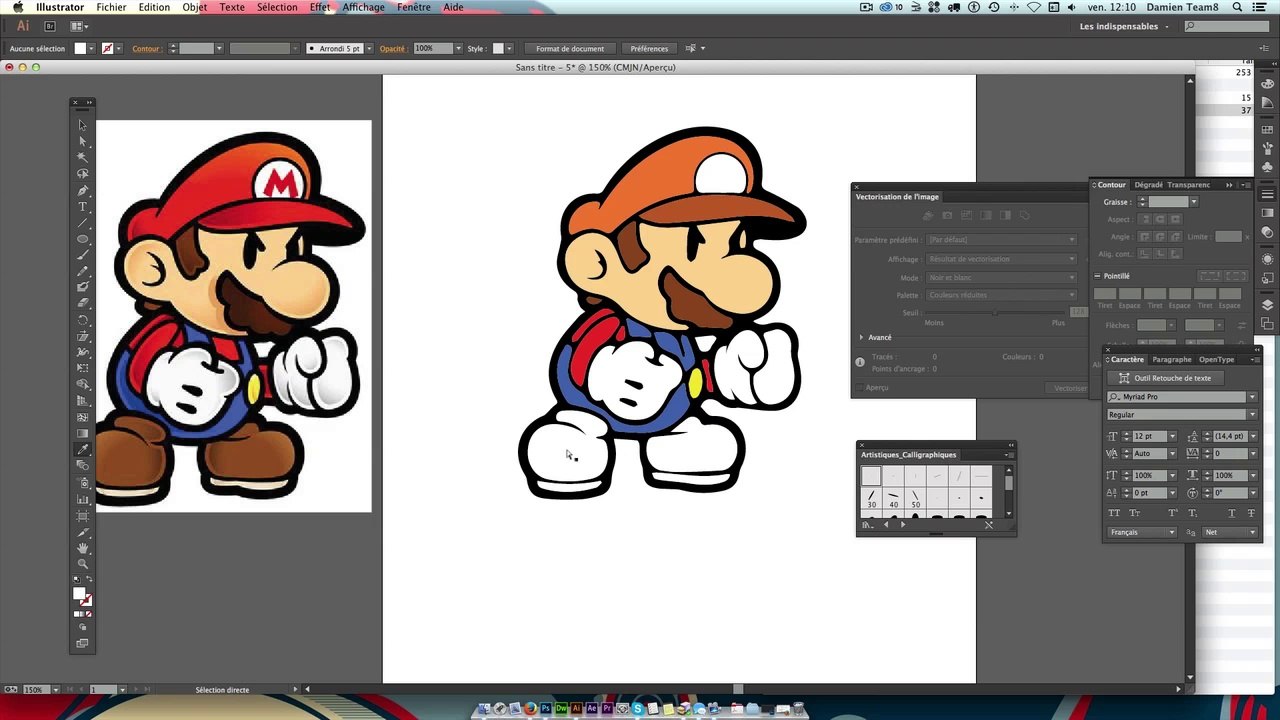Open the Effet menu

pos(320,7)
